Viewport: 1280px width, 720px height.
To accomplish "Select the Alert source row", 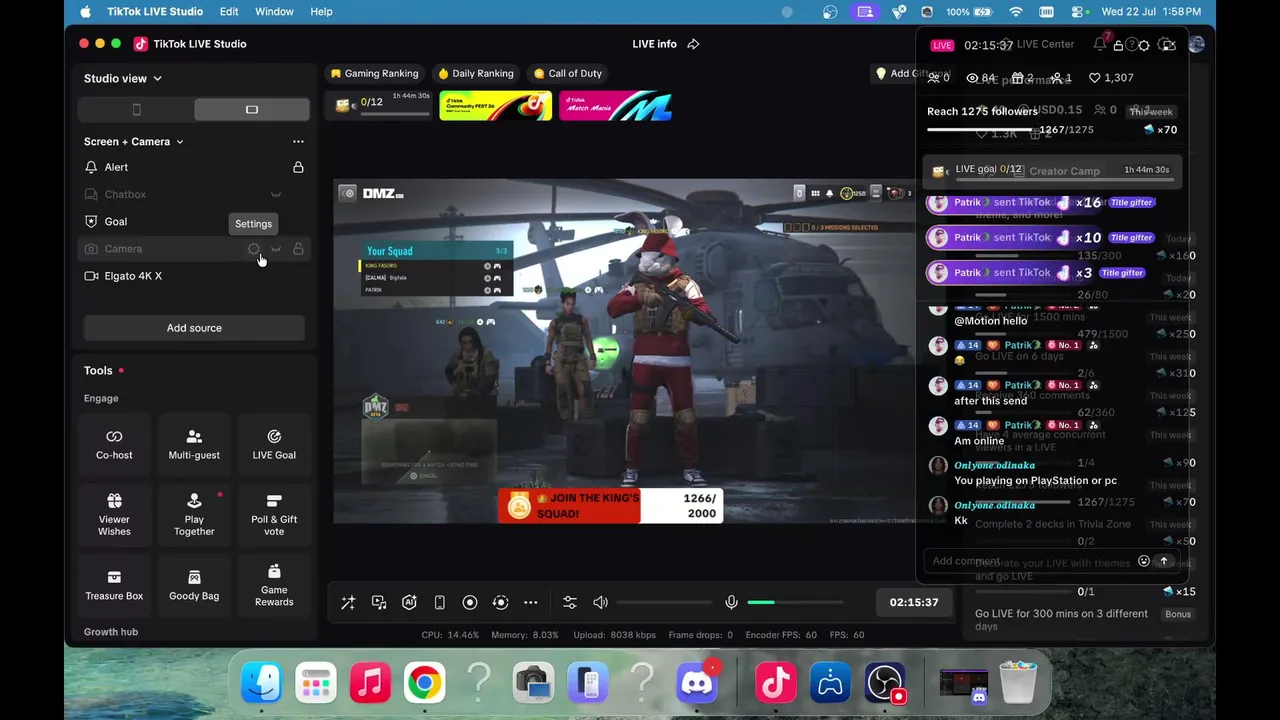I will pyautogui.click(x=194, y=167).
